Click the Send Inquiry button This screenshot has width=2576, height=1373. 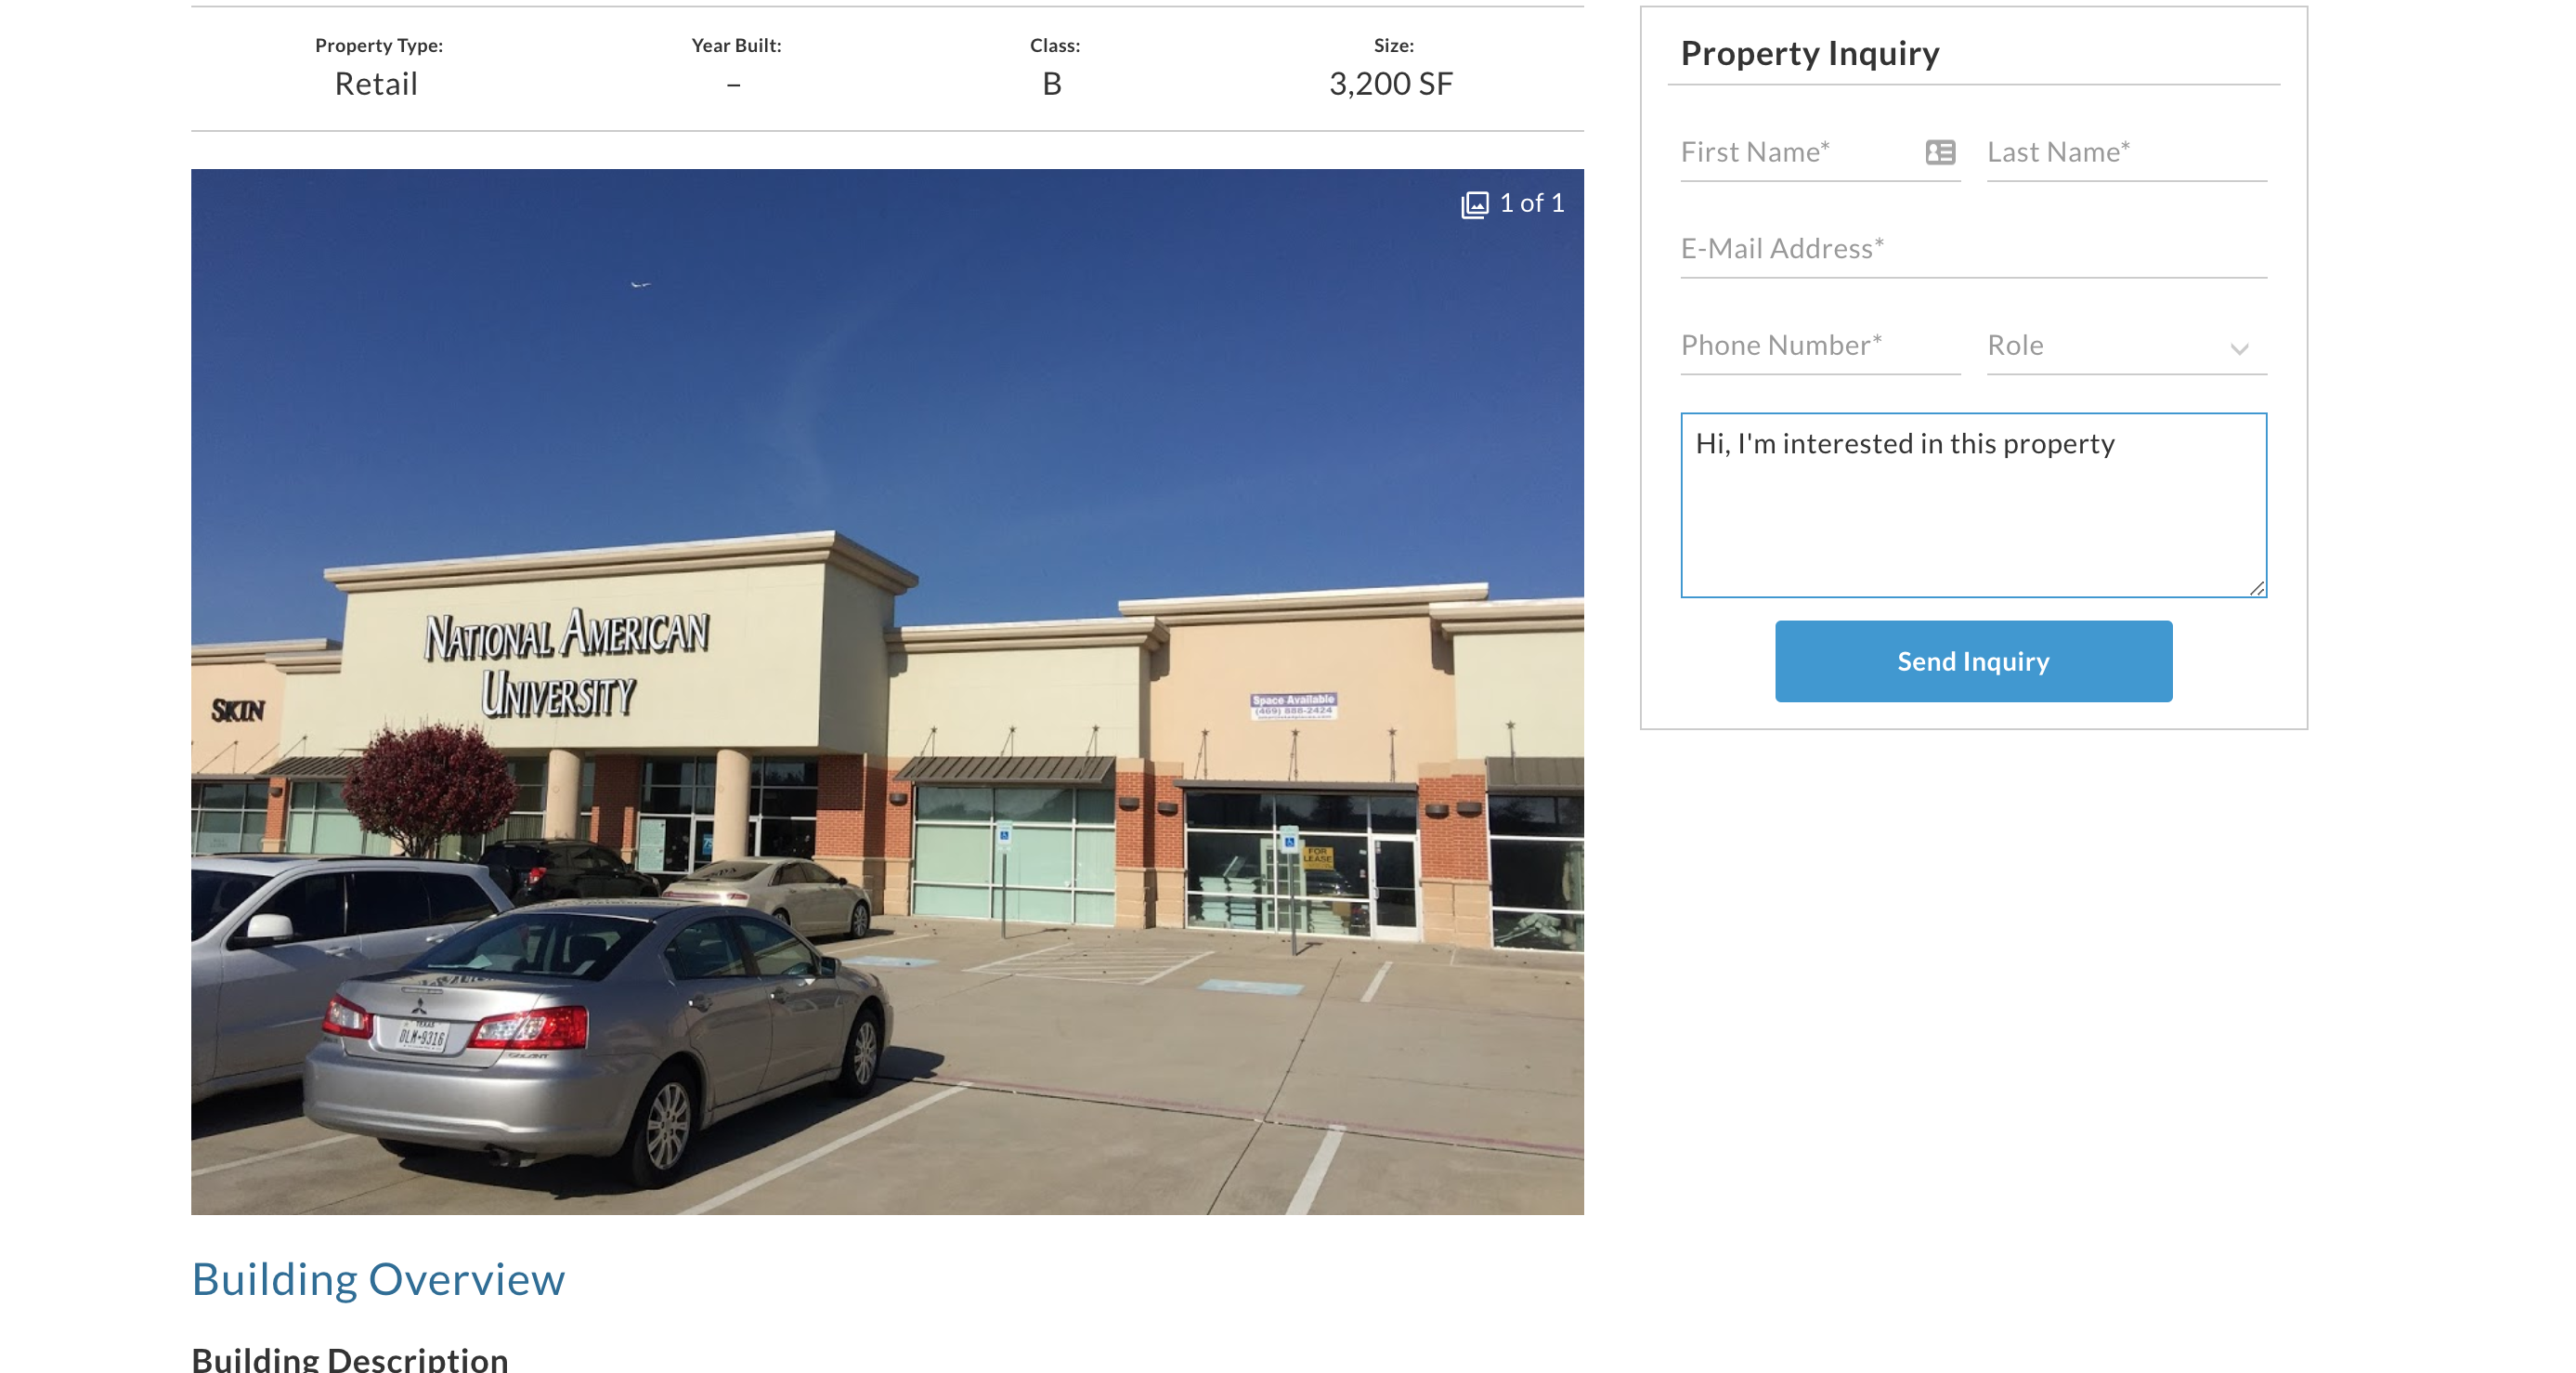[1973, 661]
